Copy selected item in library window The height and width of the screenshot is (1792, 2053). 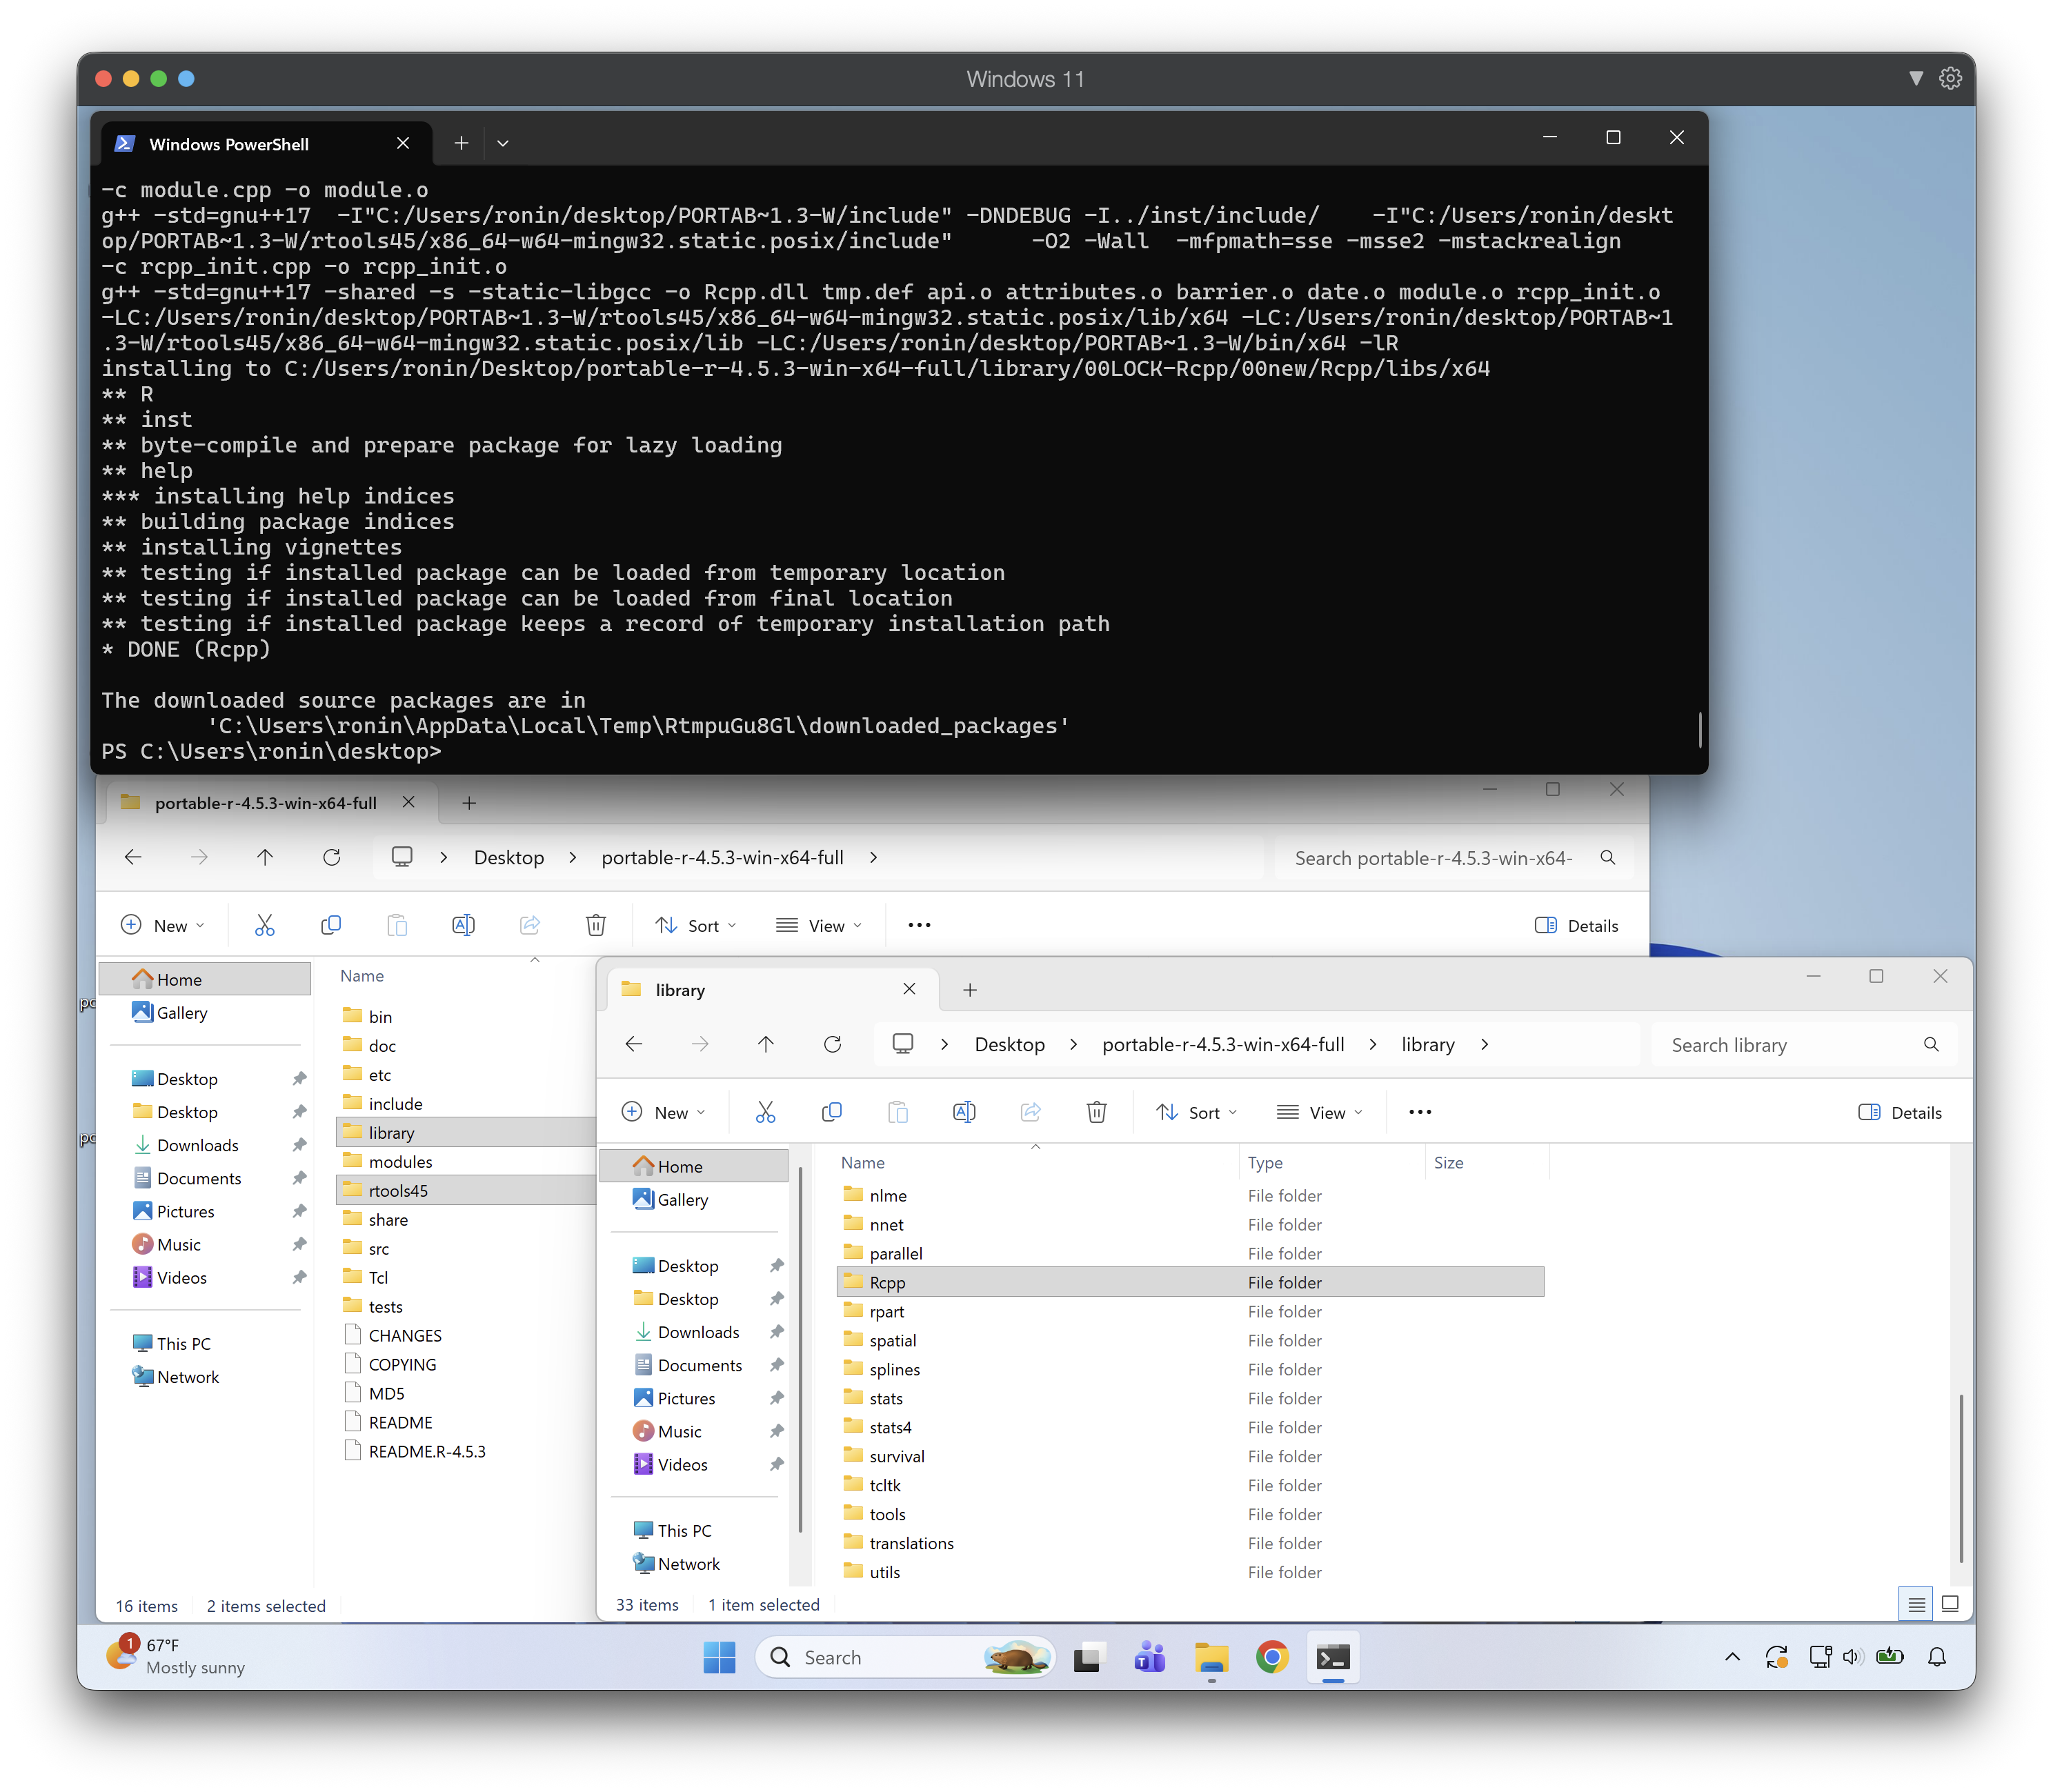[x=832, y=1111]
